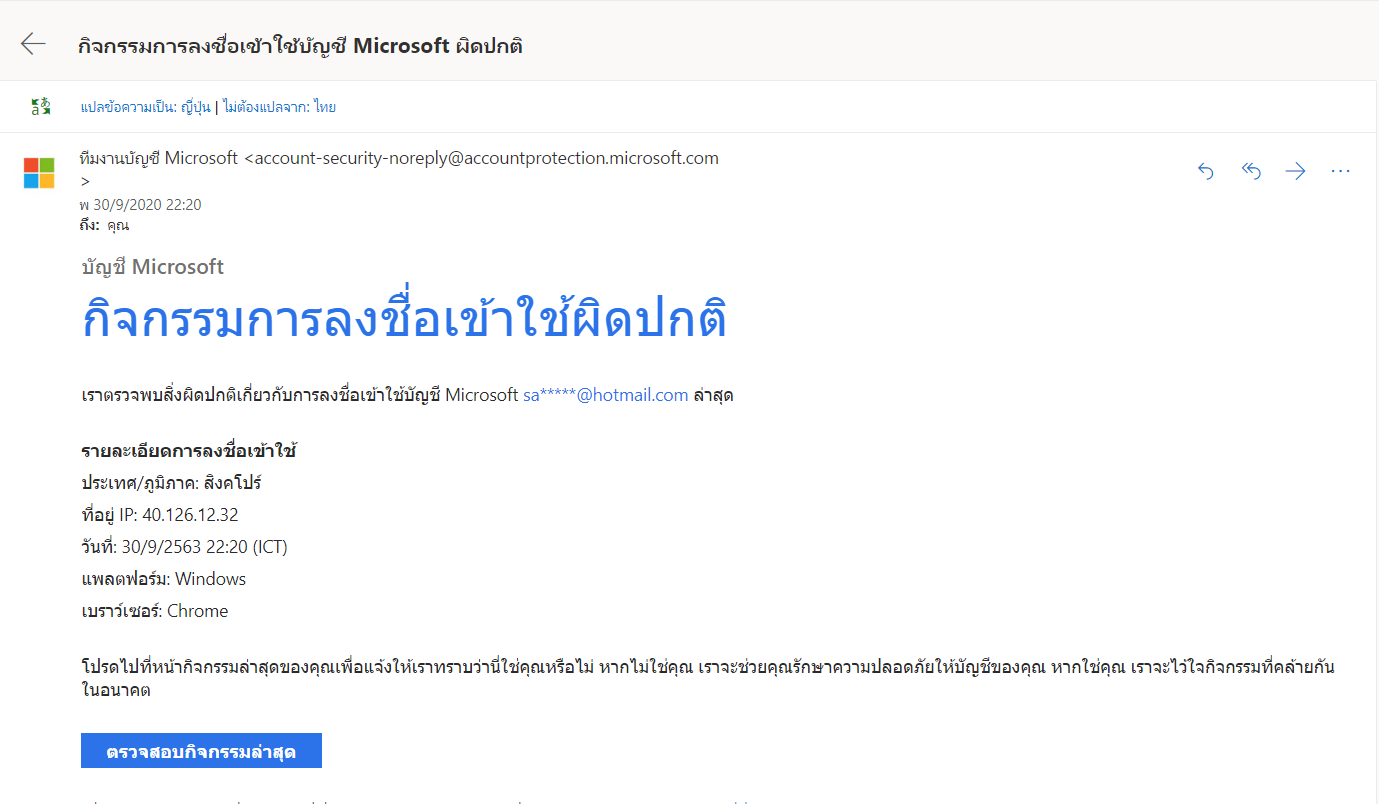Click the translator icon beside the translation links
Viewport: 1379px width, 804px height.
click(40, 107)
